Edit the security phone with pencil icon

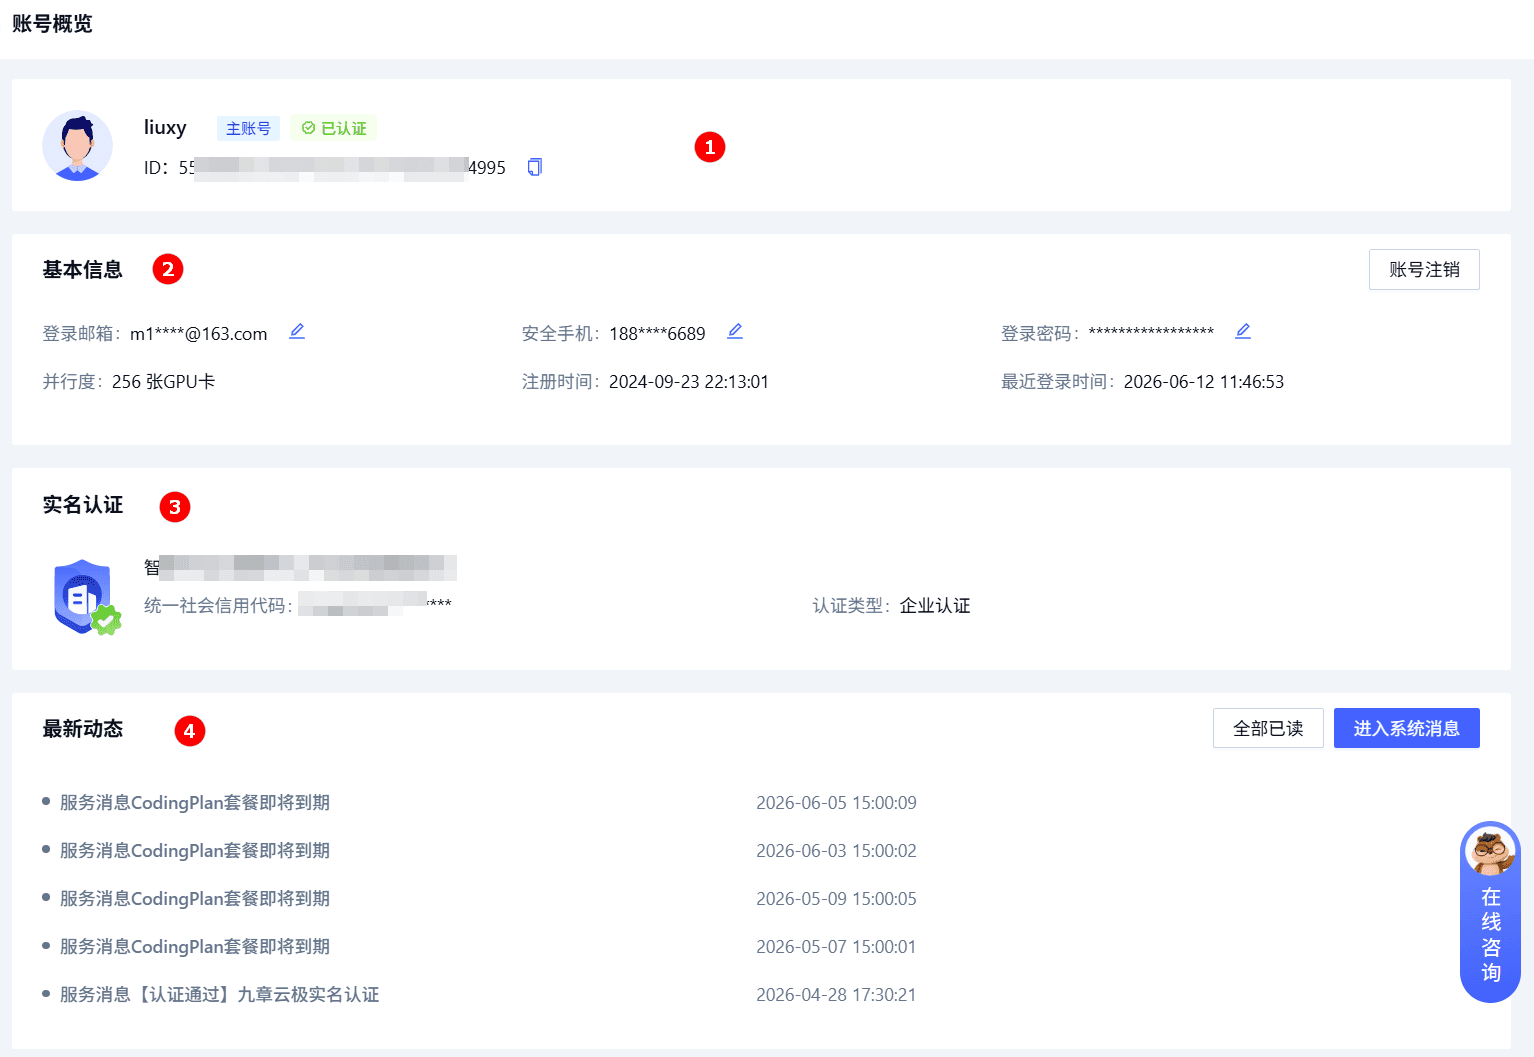click(735, 331)
